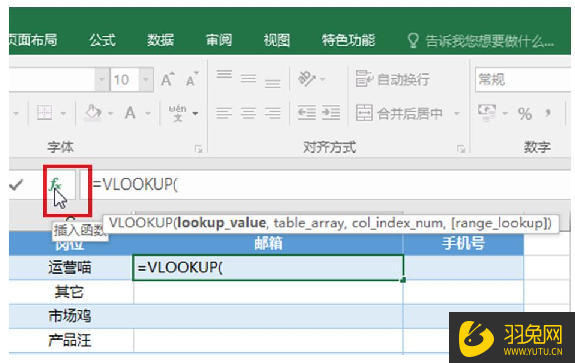Increase font size with larger A icon
This screenshot has height=363, width=575.
coord(168,79)
